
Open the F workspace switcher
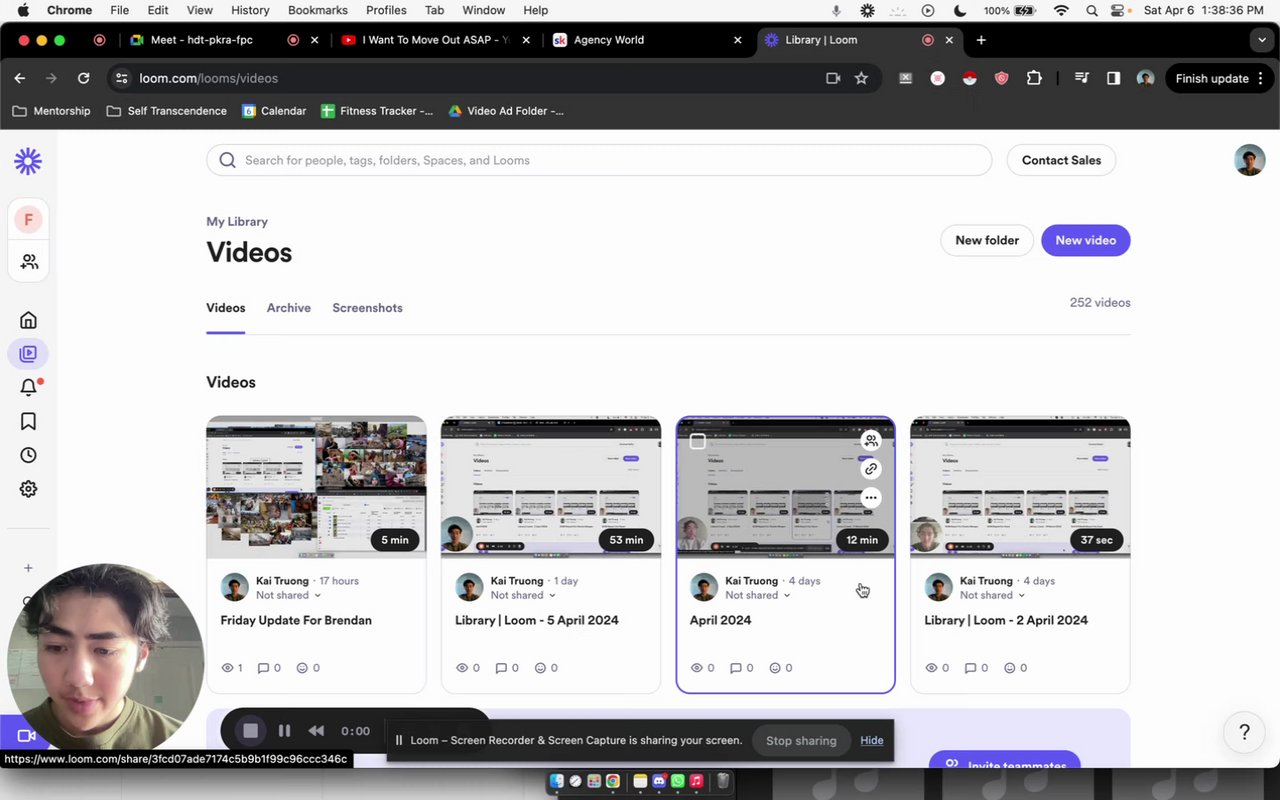[28, 219]
